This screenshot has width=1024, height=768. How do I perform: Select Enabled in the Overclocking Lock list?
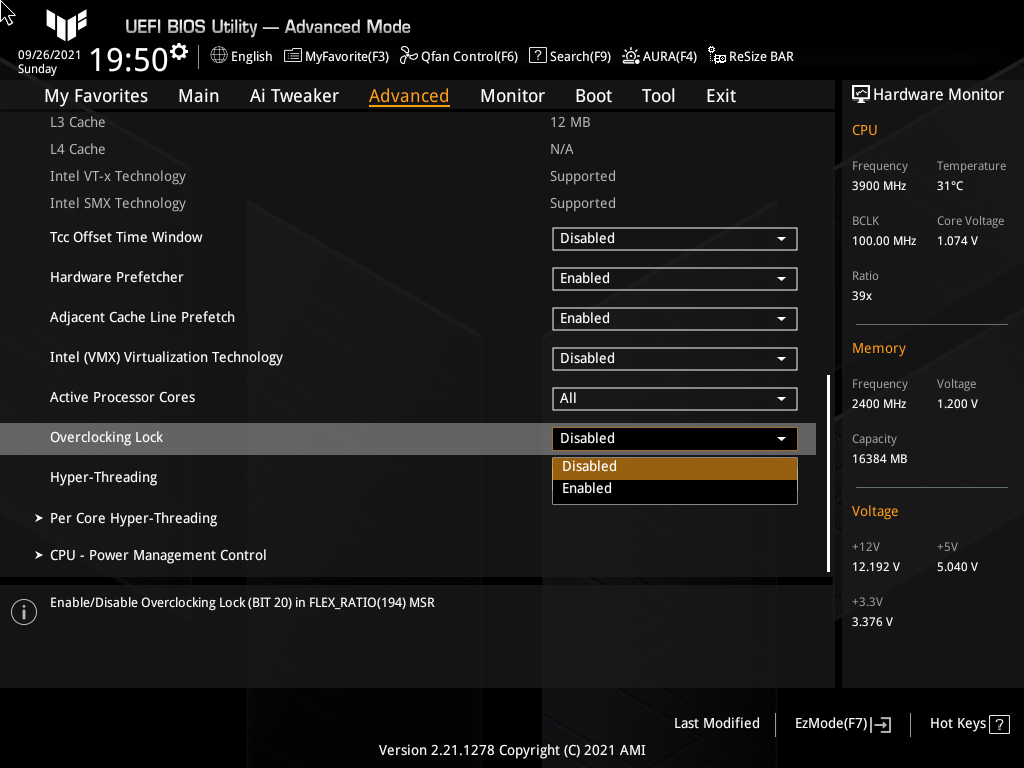(675, 488)
